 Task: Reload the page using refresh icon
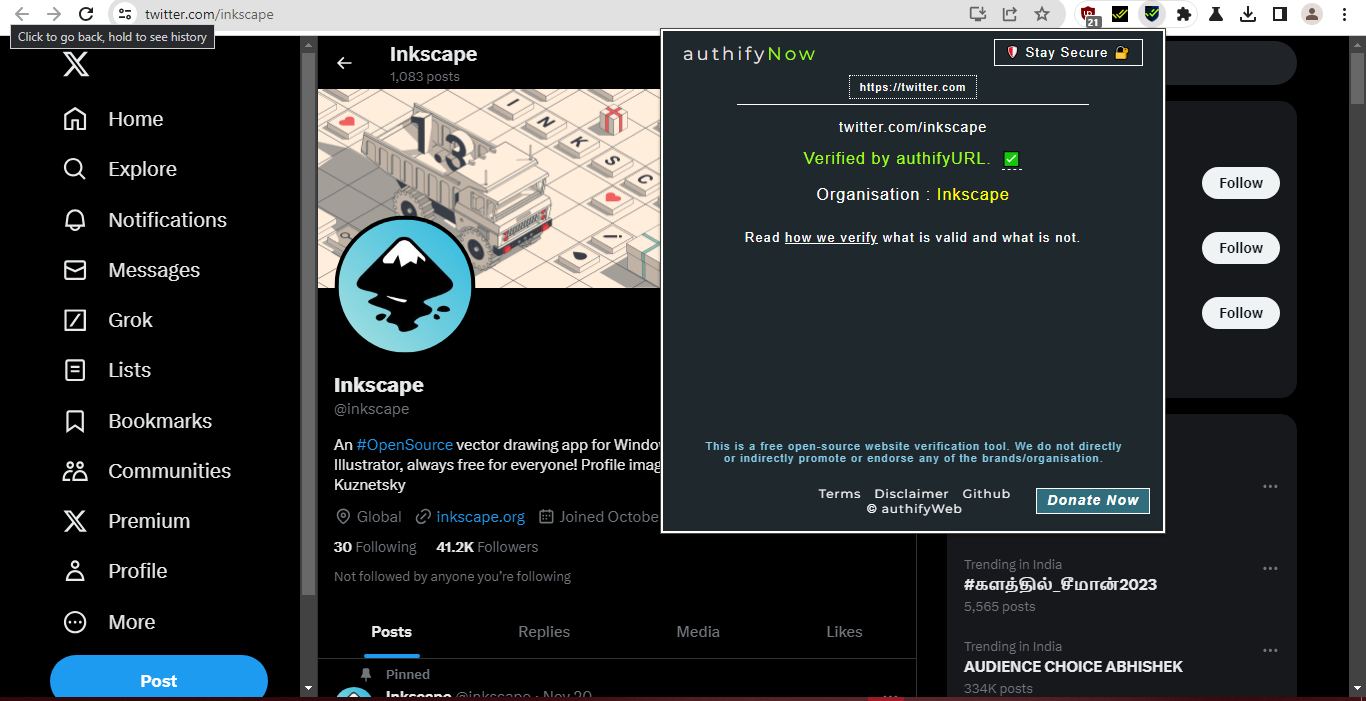point(86,14)
